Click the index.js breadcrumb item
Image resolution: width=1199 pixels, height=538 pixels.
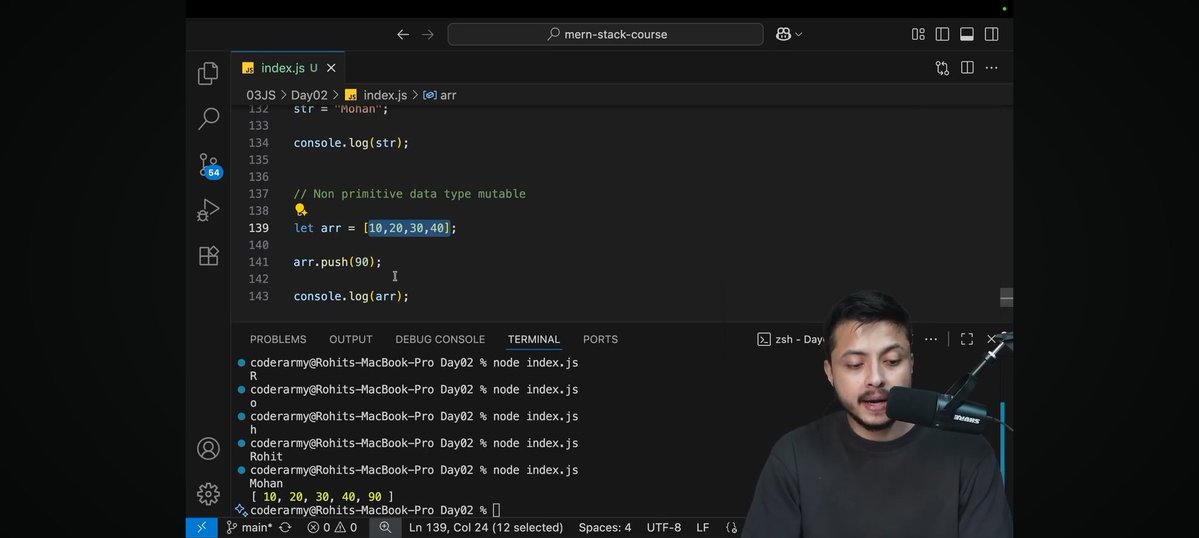pyautogui.click(x=376, y=96)
